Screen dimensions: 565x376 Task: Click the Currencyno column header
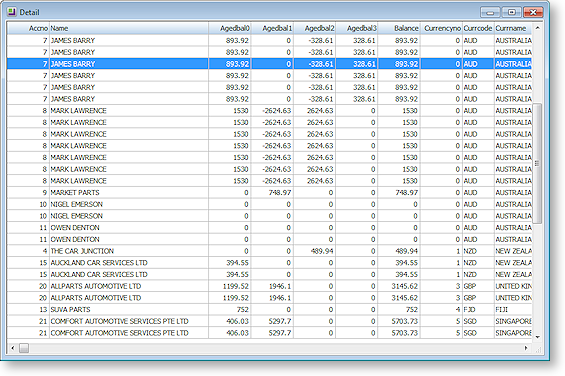441,28
